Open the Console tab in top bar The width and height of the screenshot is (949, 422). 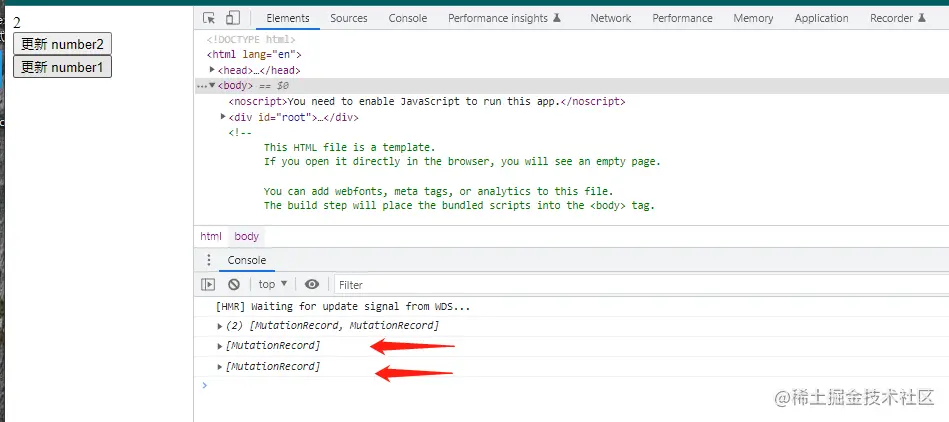(x=408, y=18)
